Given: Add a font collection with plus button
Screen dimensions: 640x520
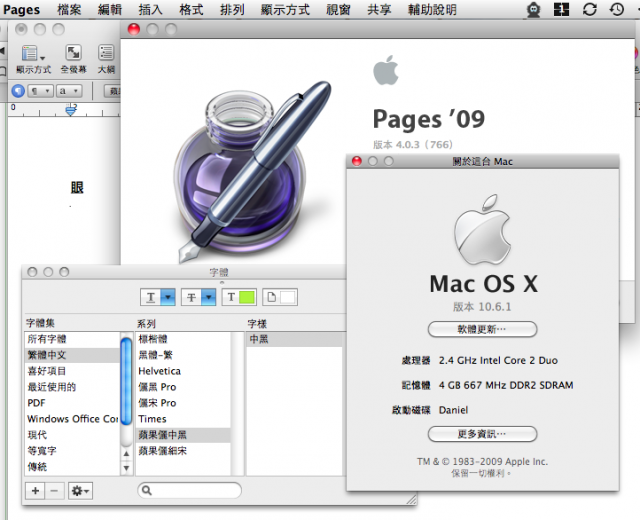Looking at the screenshot, I should [x=35, y=491].
